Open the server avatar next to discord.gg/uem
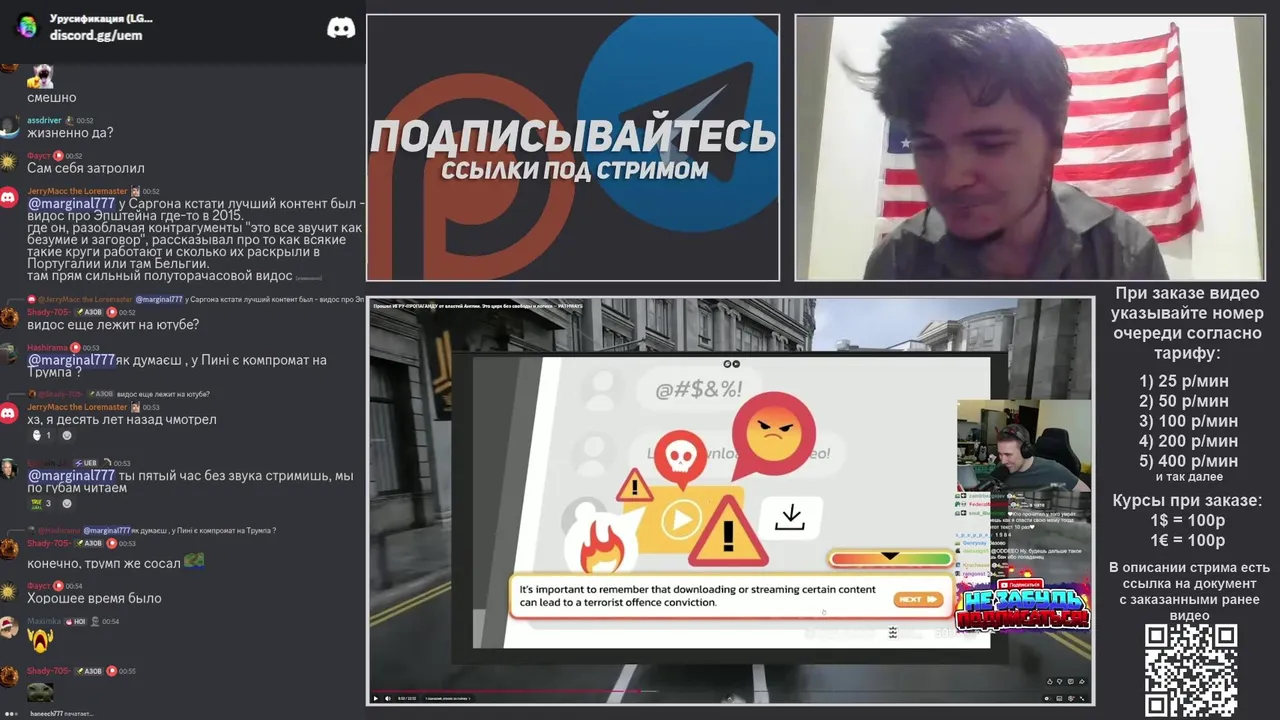 (27, 27)
